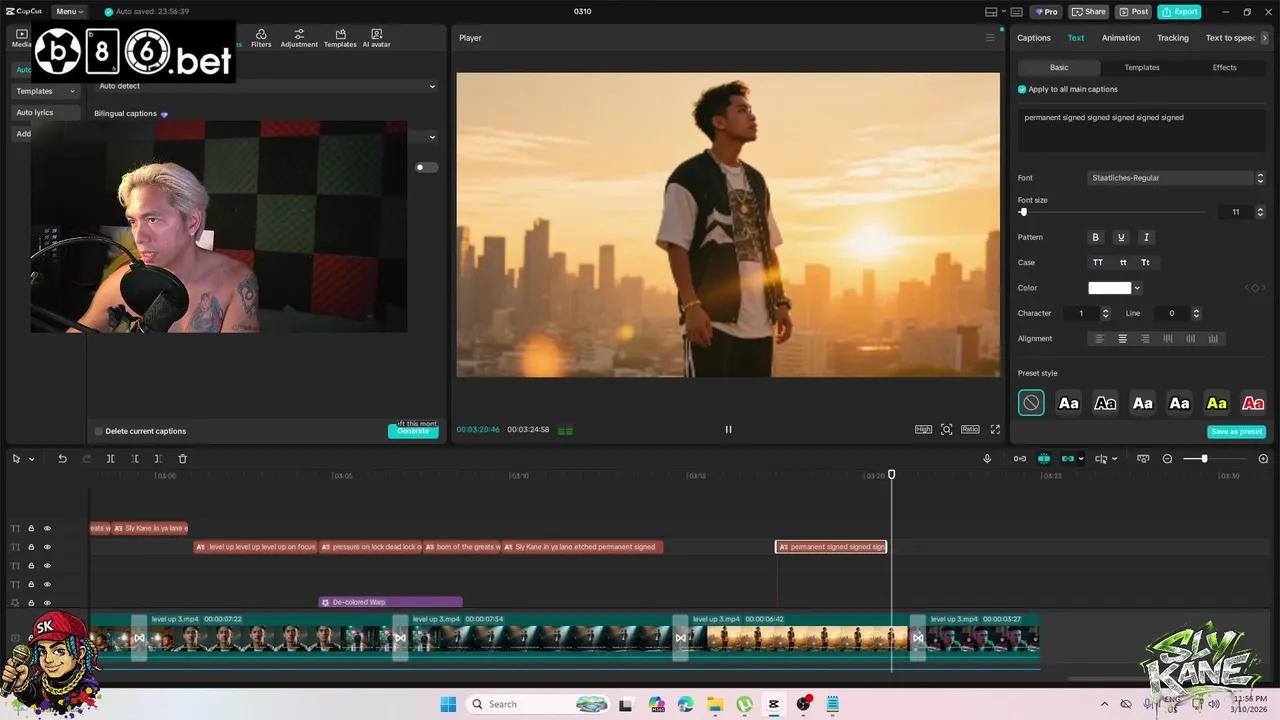1280x720 pixels.
Task: Apply italic text pattern
Action: coord(1146,237)
